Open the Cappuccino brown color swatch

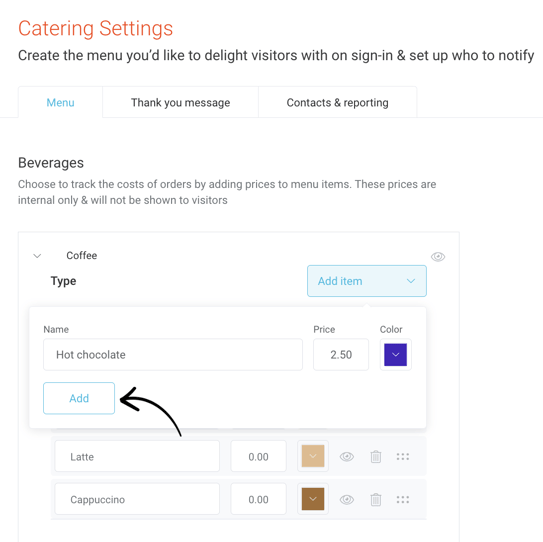pyautogui.click(x=313, y=499)
